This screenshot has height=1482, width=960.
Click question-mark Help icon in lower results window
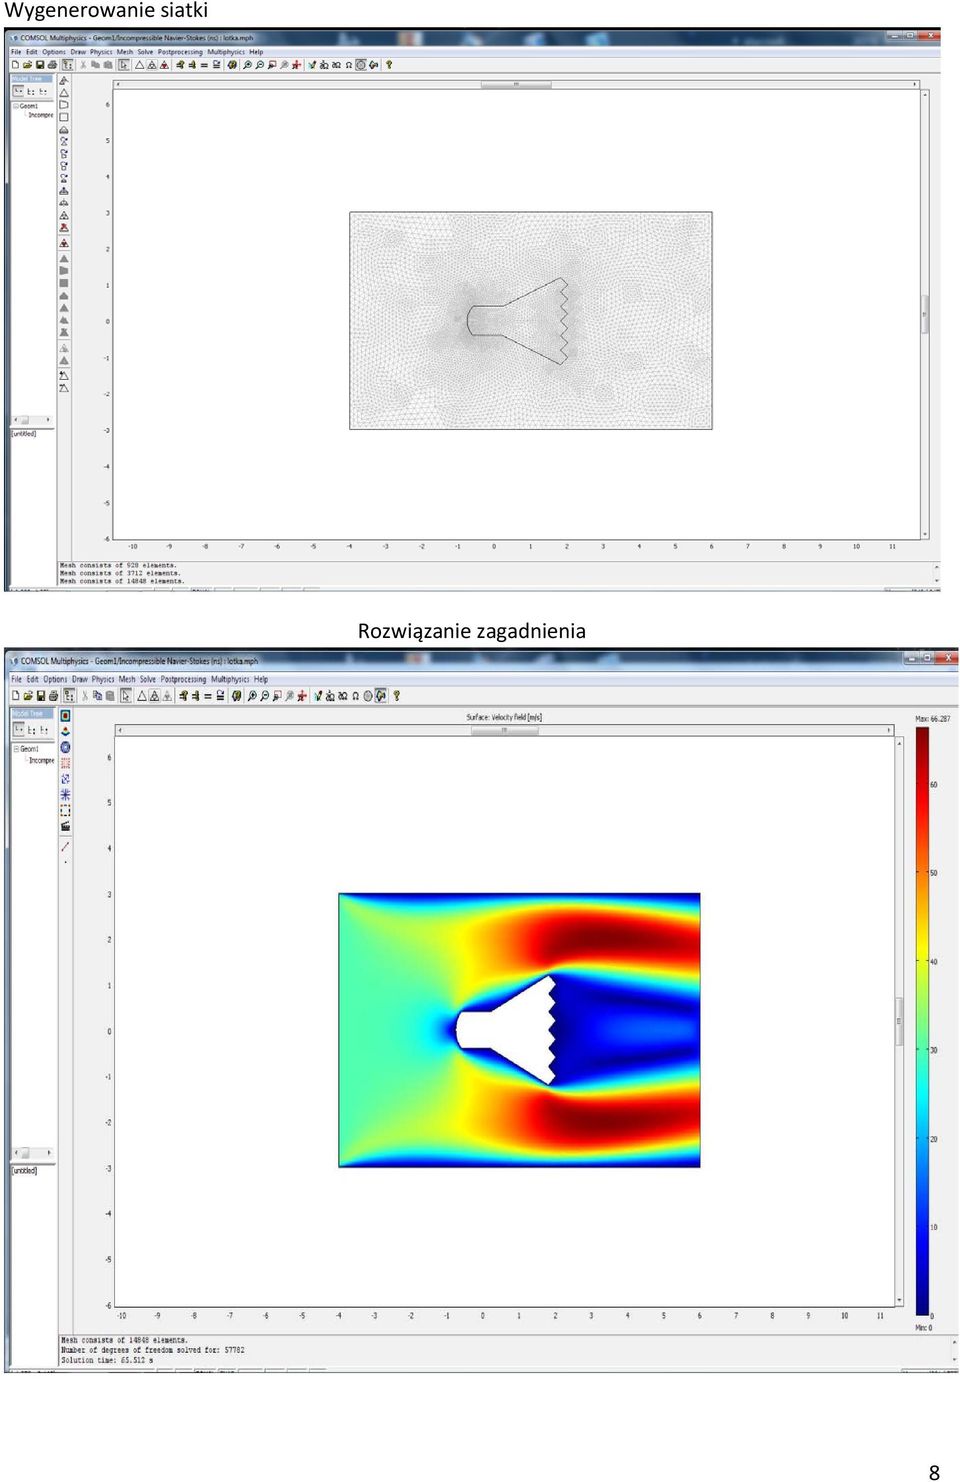coord(396,696)
